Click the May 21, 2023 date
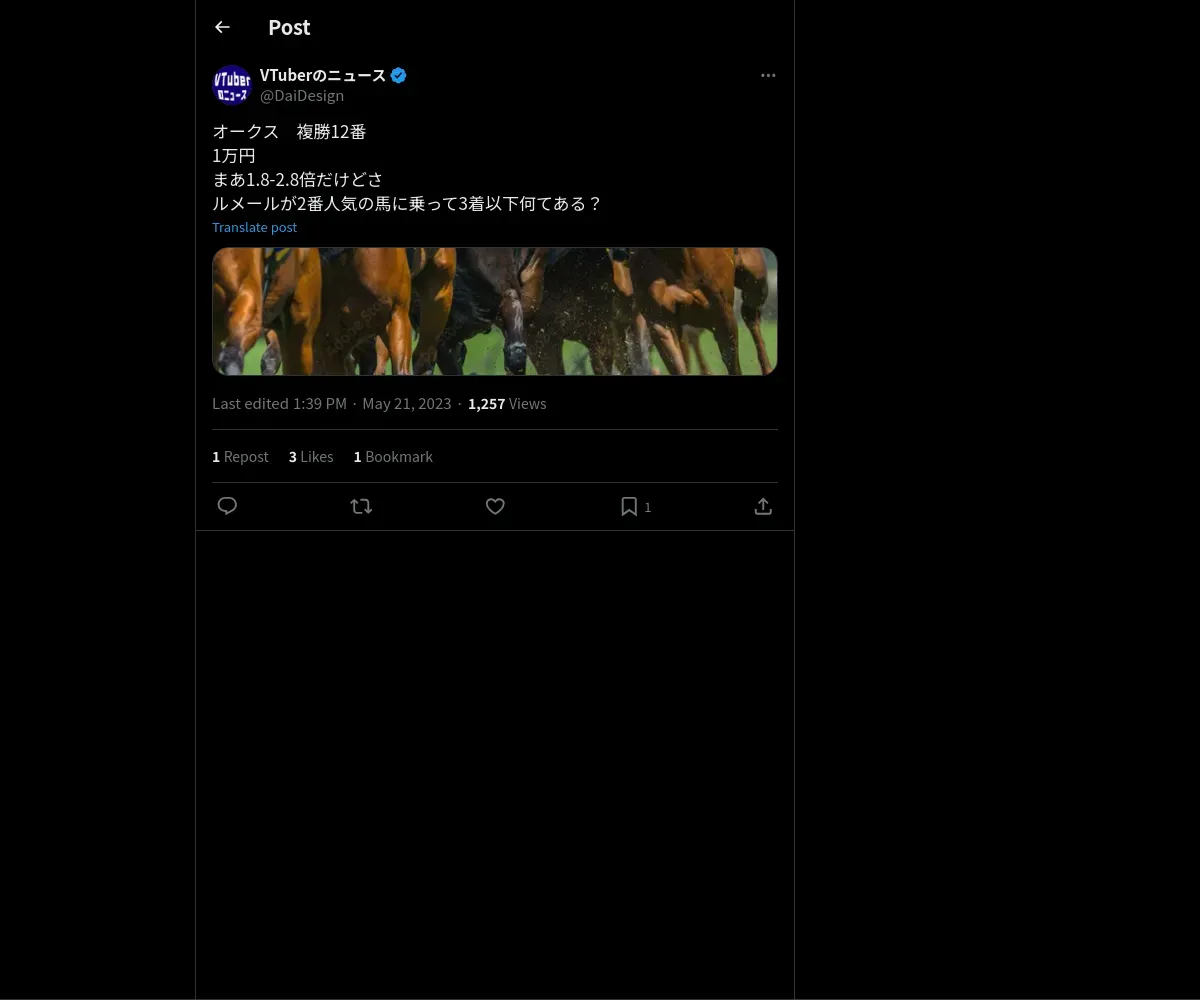1200x1000 pixels. pos(406,404)
